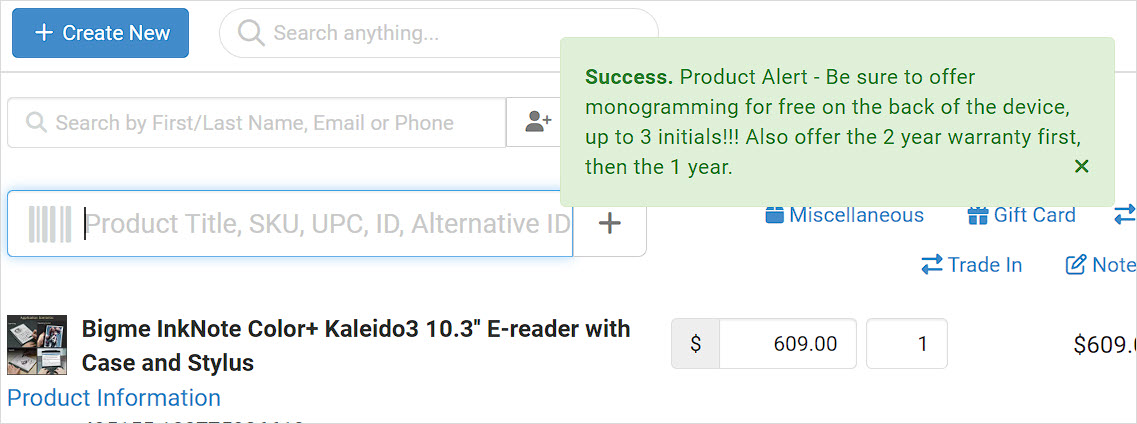Click the add new customer icon
Screen dimensions: 1137x424
coord(538,122)
